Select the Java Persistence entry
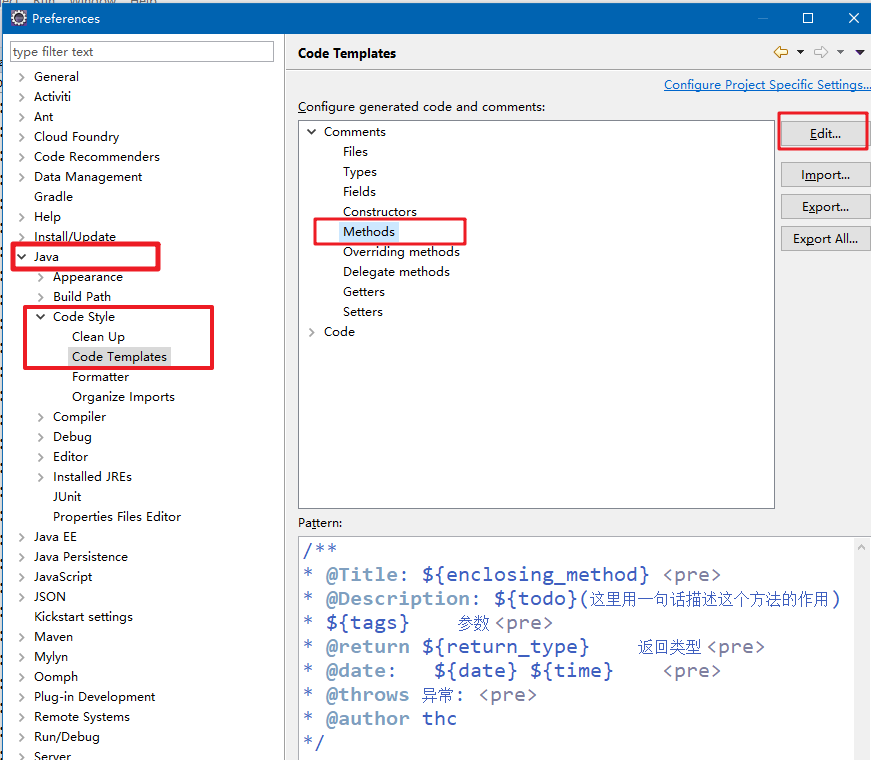Viewport: 871px width, 760px height. point(81,557)
